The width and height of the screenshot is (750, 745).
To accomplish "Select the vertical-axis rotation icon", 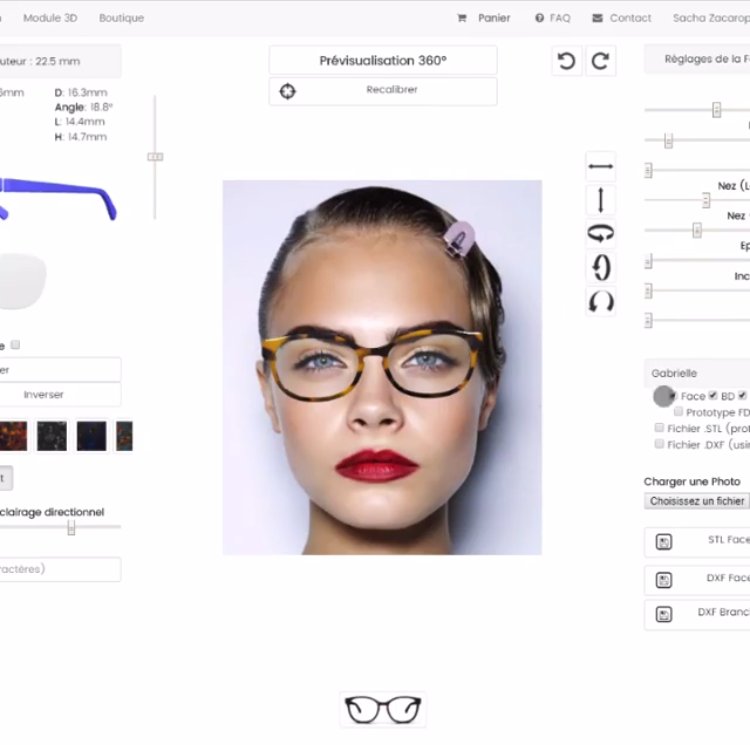I will pyautogui.click(x=601, y=267).
